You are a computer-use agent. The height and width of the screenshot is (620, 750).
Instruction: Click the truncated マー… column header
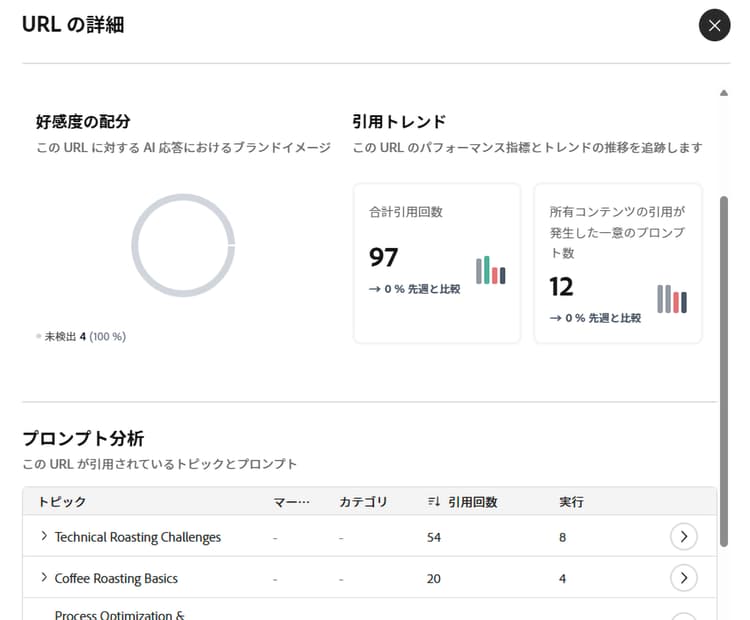(x=292, y=502)
